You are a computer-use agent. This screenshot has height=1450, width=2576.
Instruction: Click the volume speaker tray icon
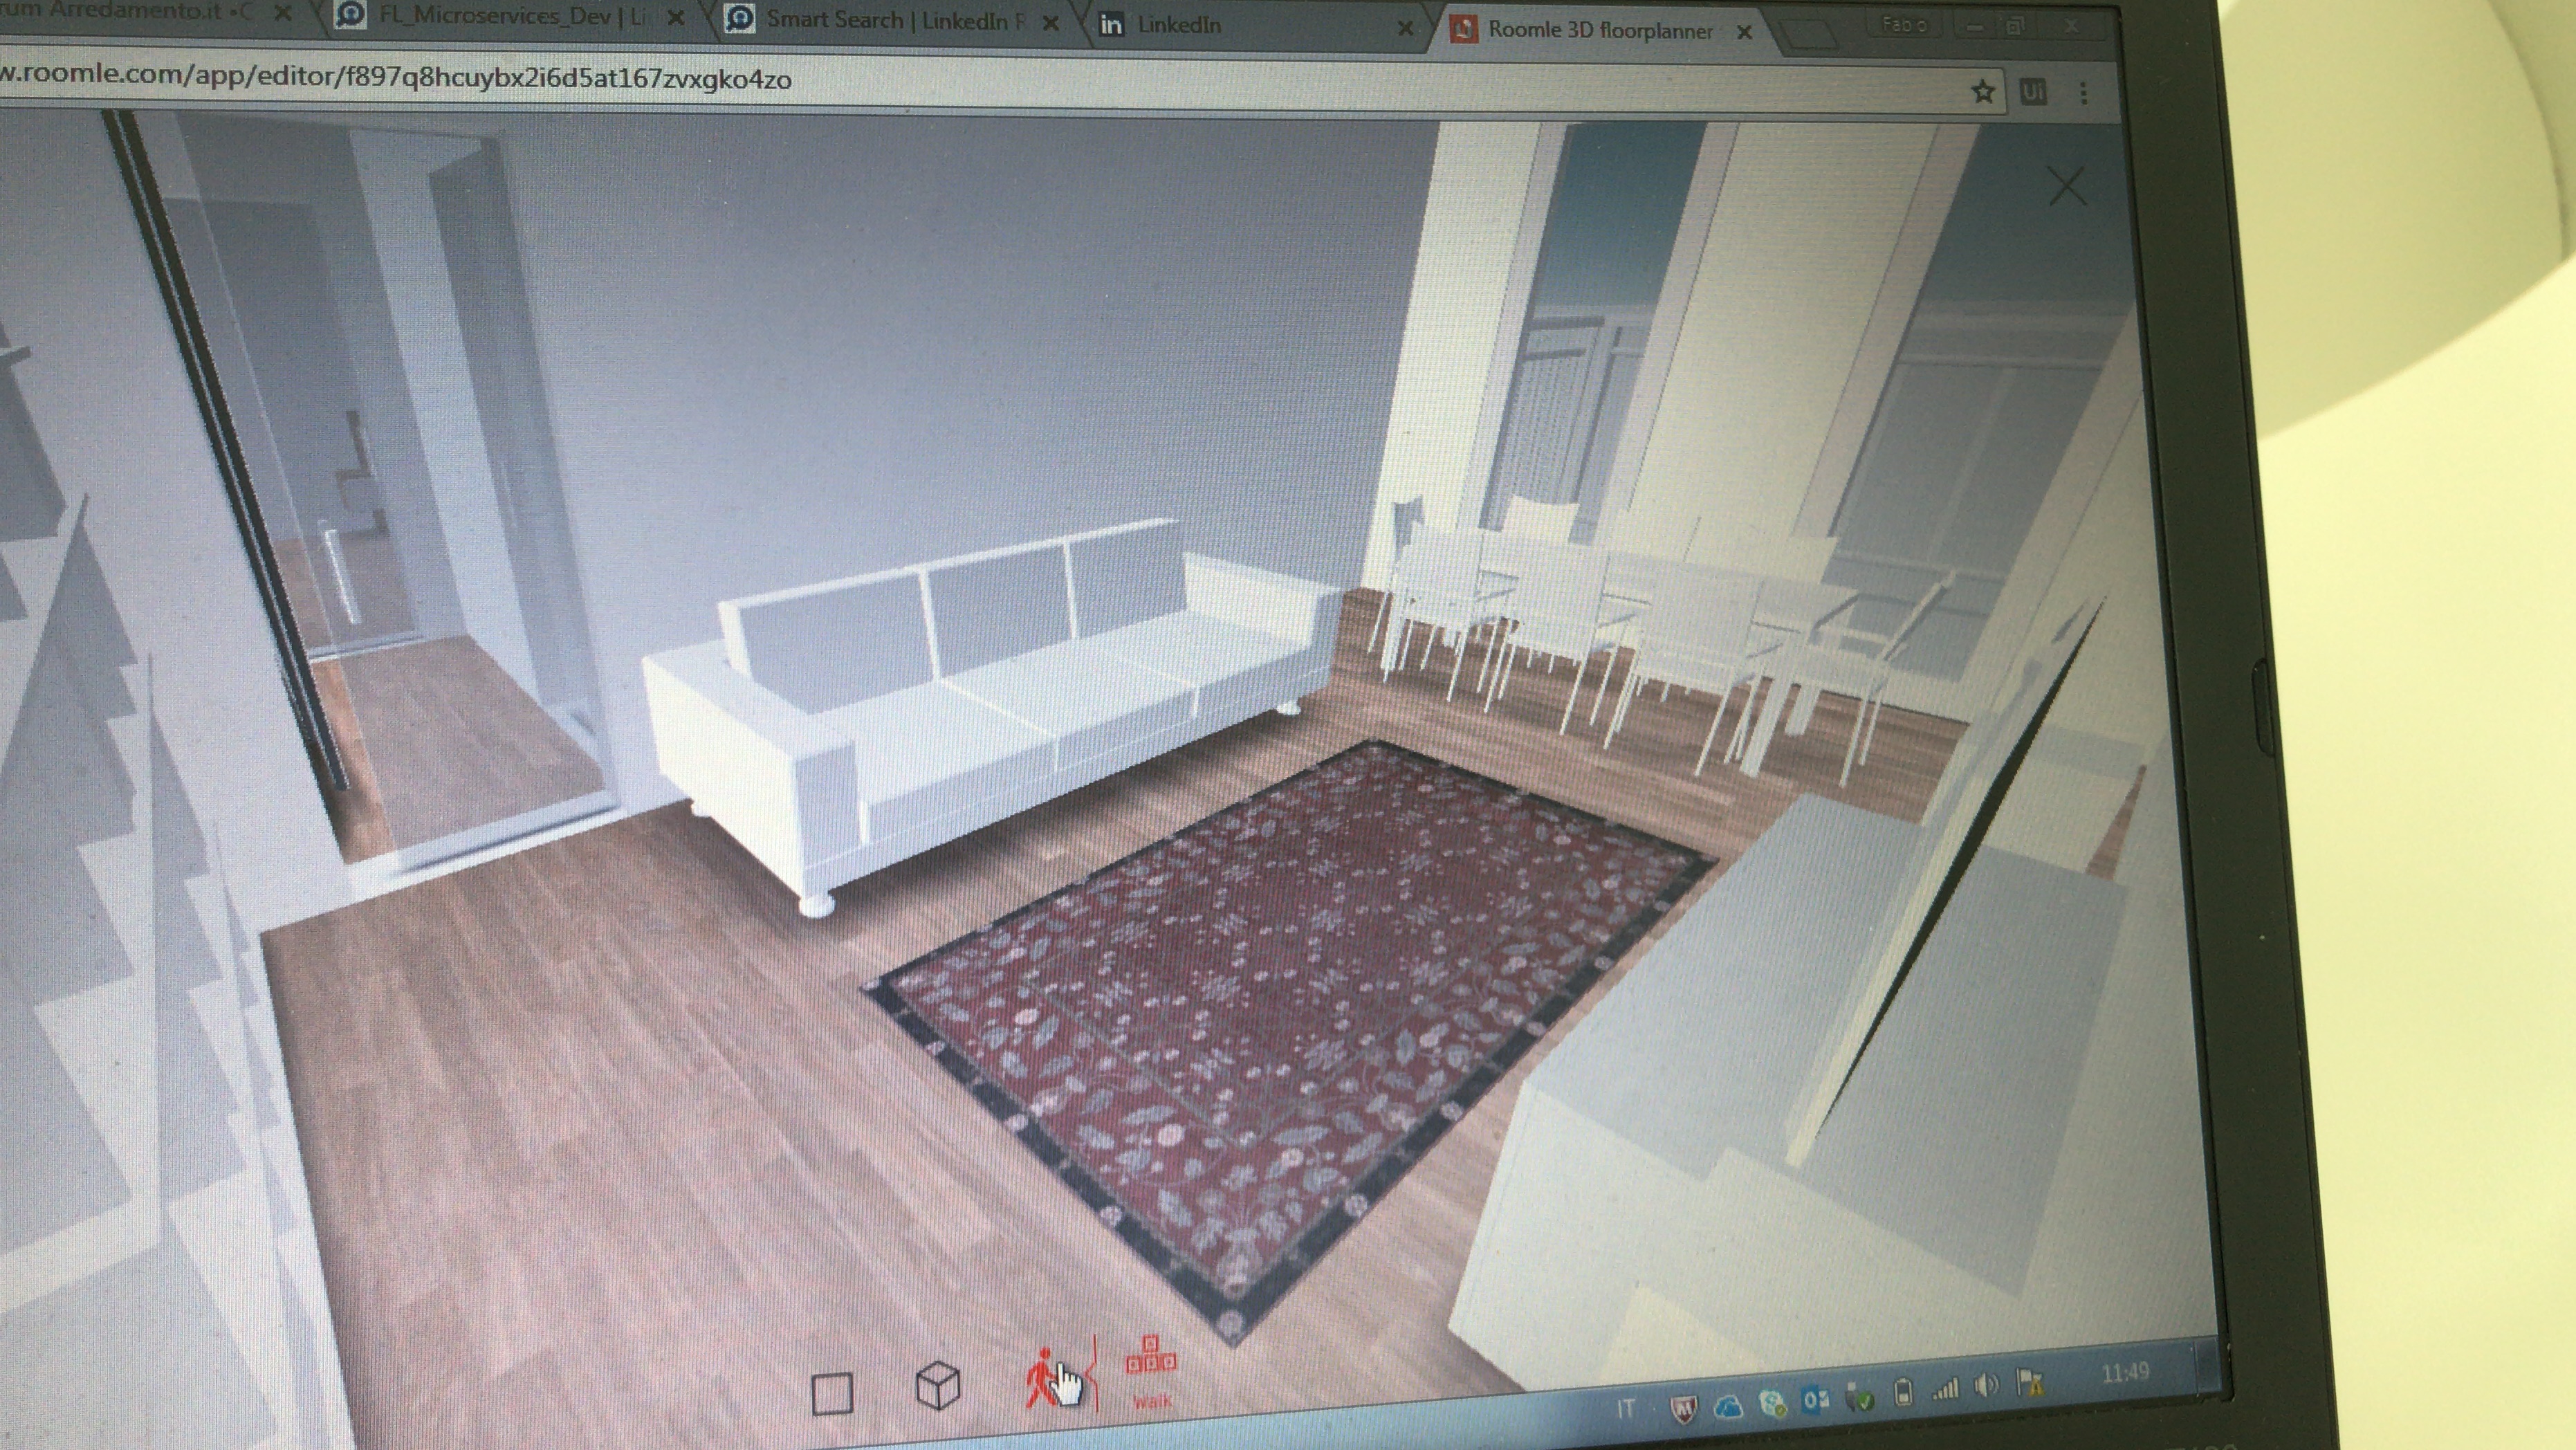pyautogui.click(x=1986, y=1386)
